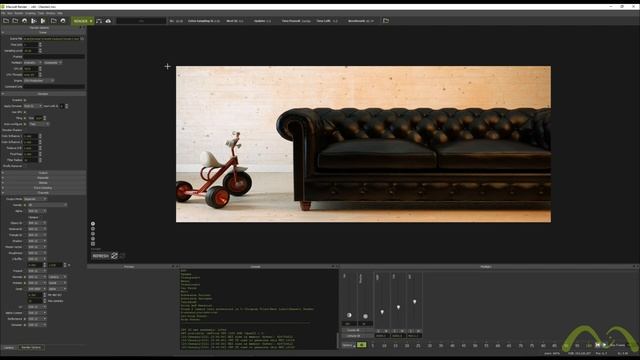Undock the Console panel
Image resolution: width=640 pixels, height=360 pixels.
(x=333, y=267)
